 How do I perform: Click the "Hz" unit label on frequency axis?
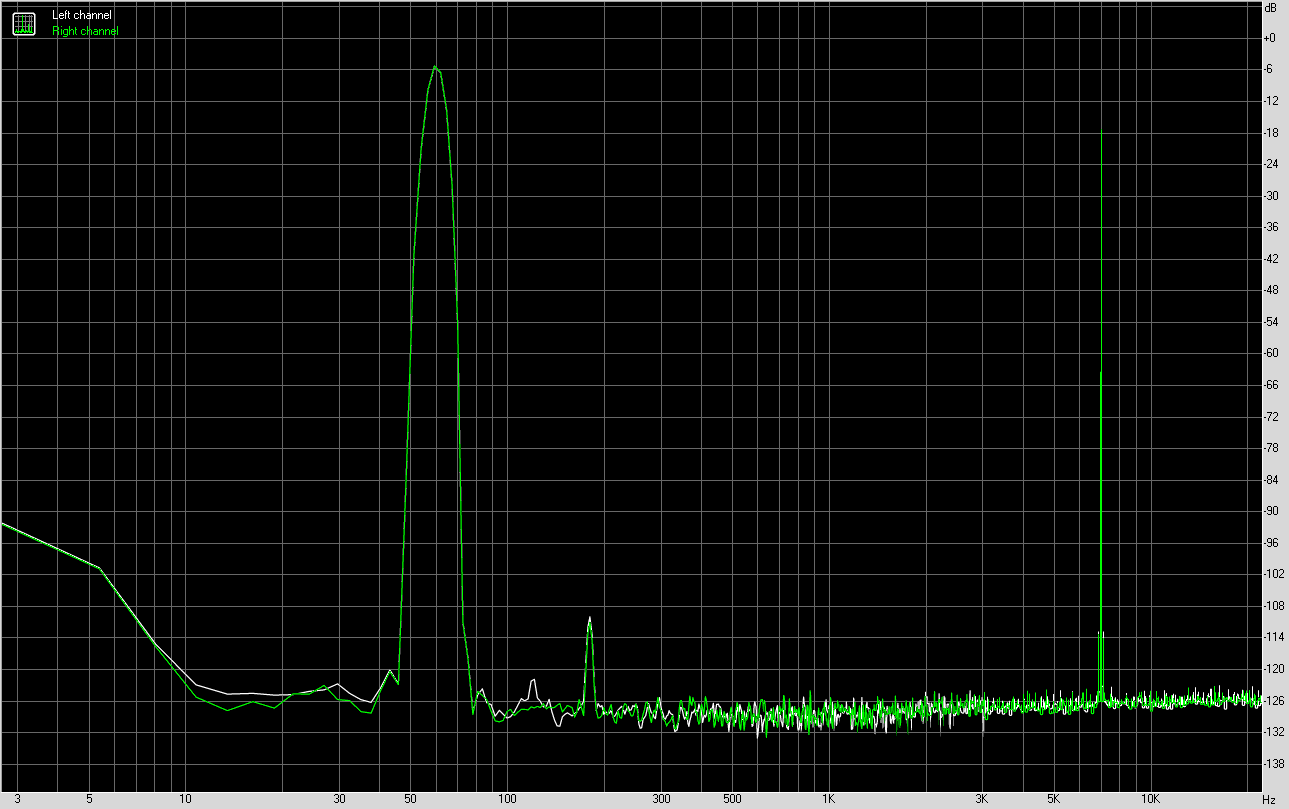point(1269,800)
